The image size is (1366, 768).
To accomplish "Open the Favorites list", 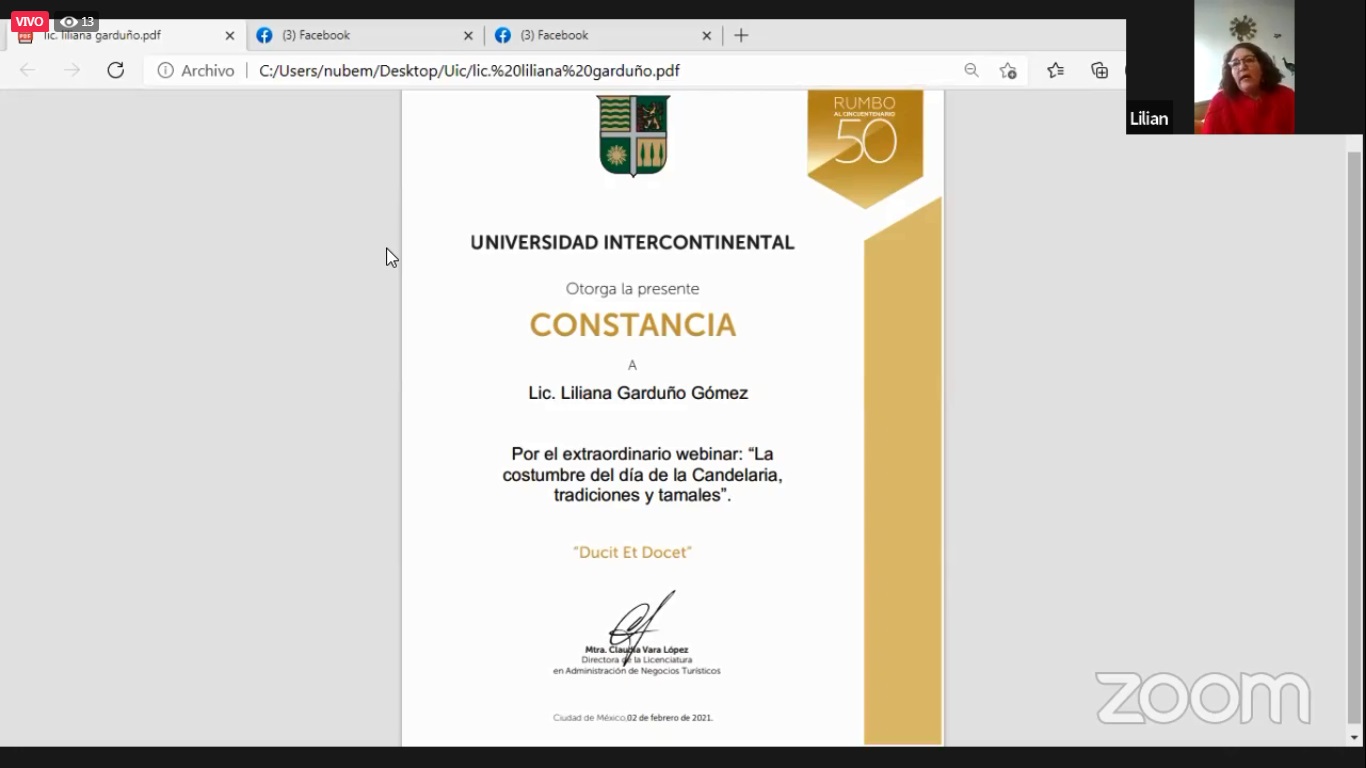I will point(1055,70).
